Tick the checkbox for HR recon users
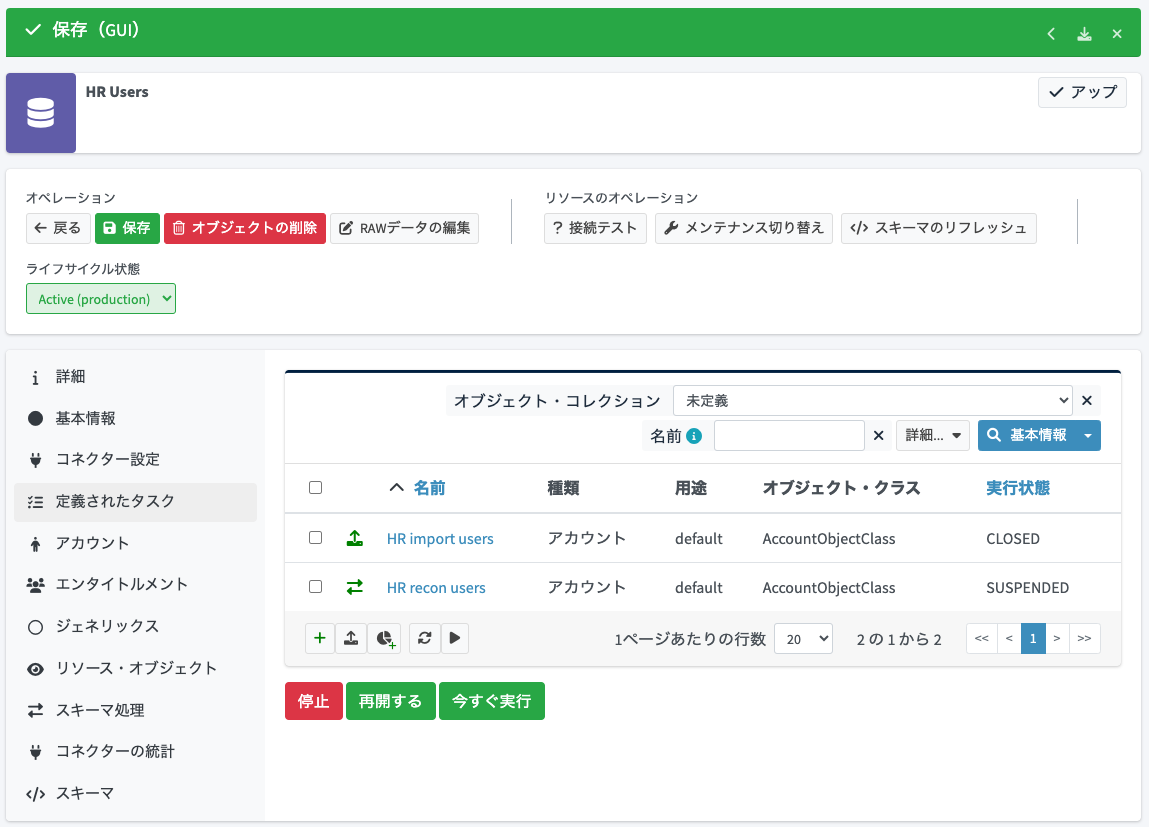 point(316,587)
